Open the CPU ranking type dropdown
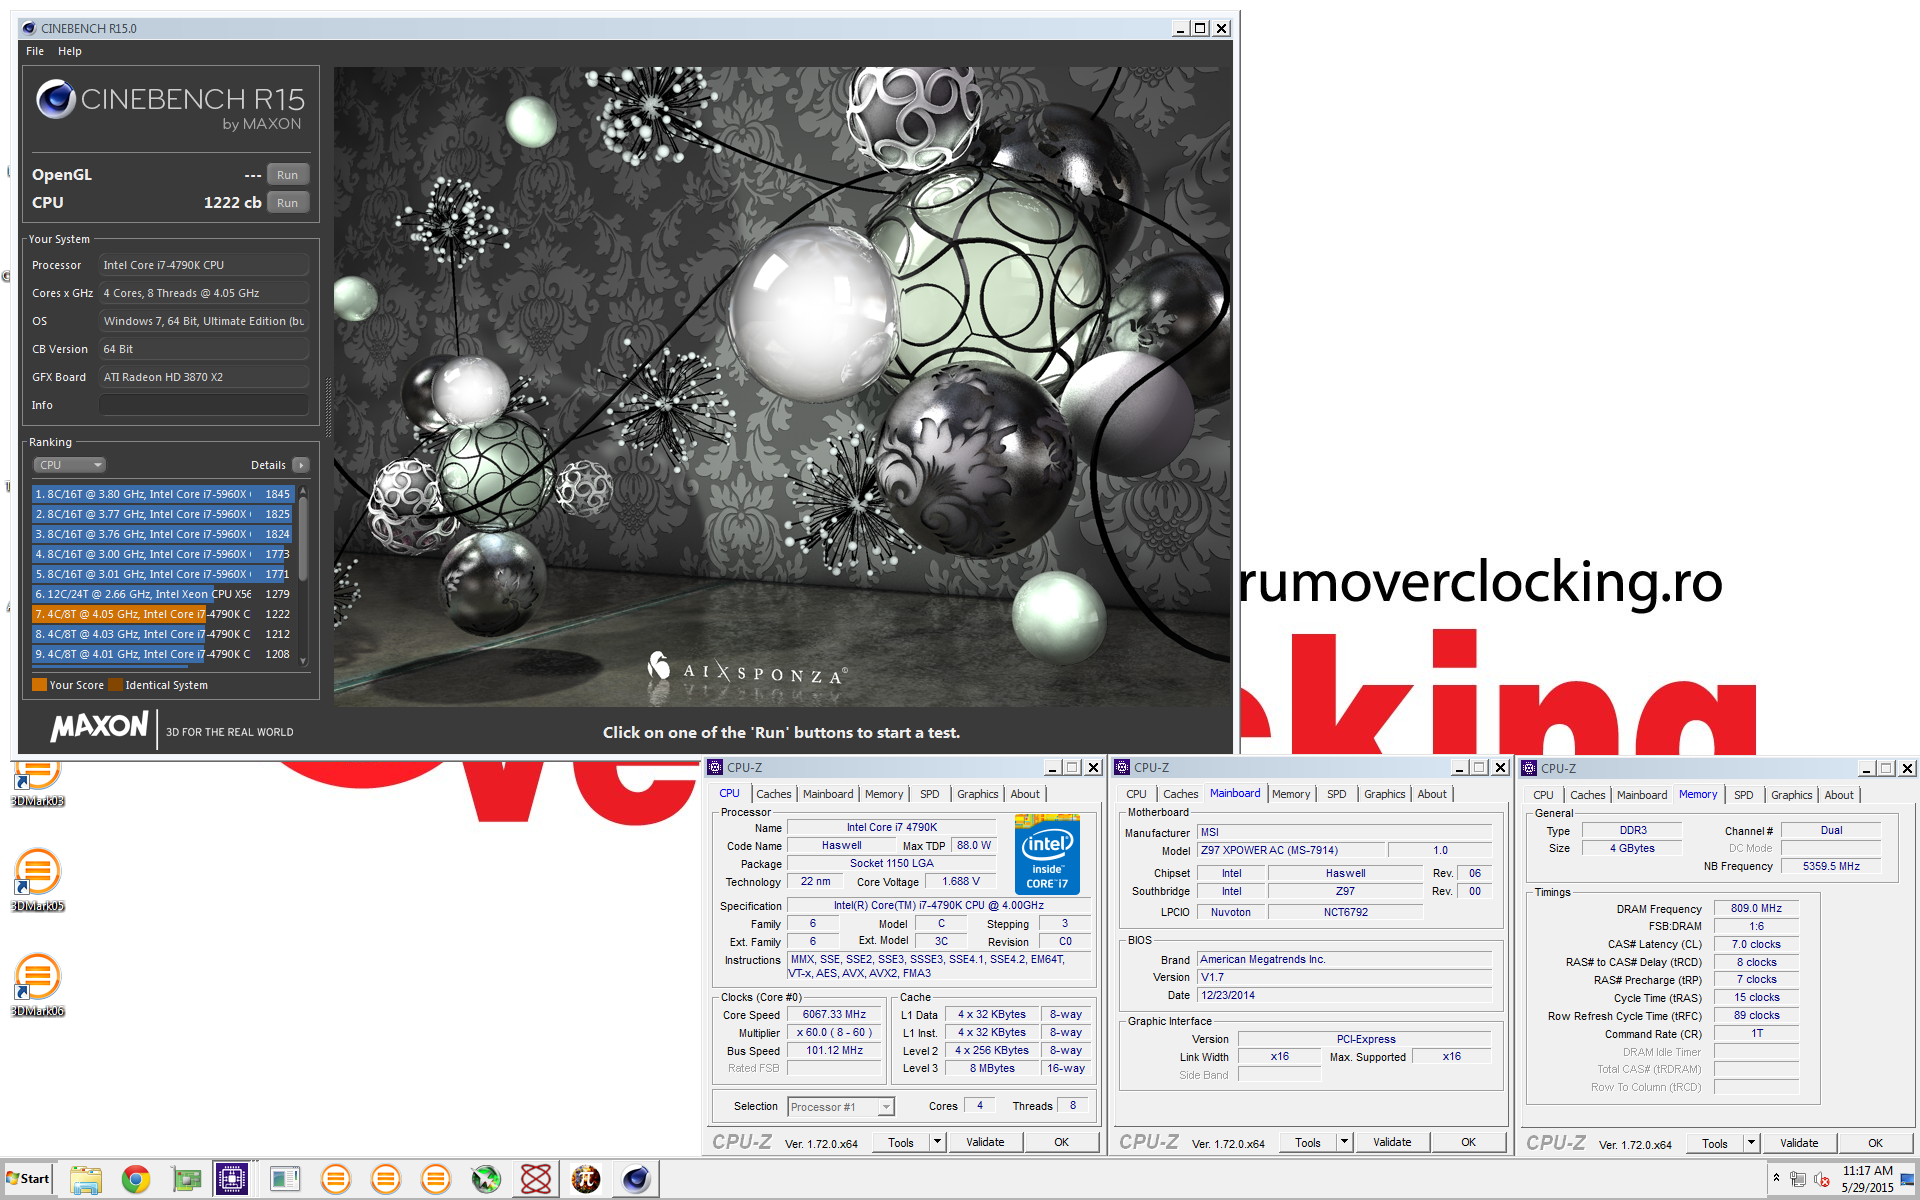 pyautogui.click(x=70, y=465)
